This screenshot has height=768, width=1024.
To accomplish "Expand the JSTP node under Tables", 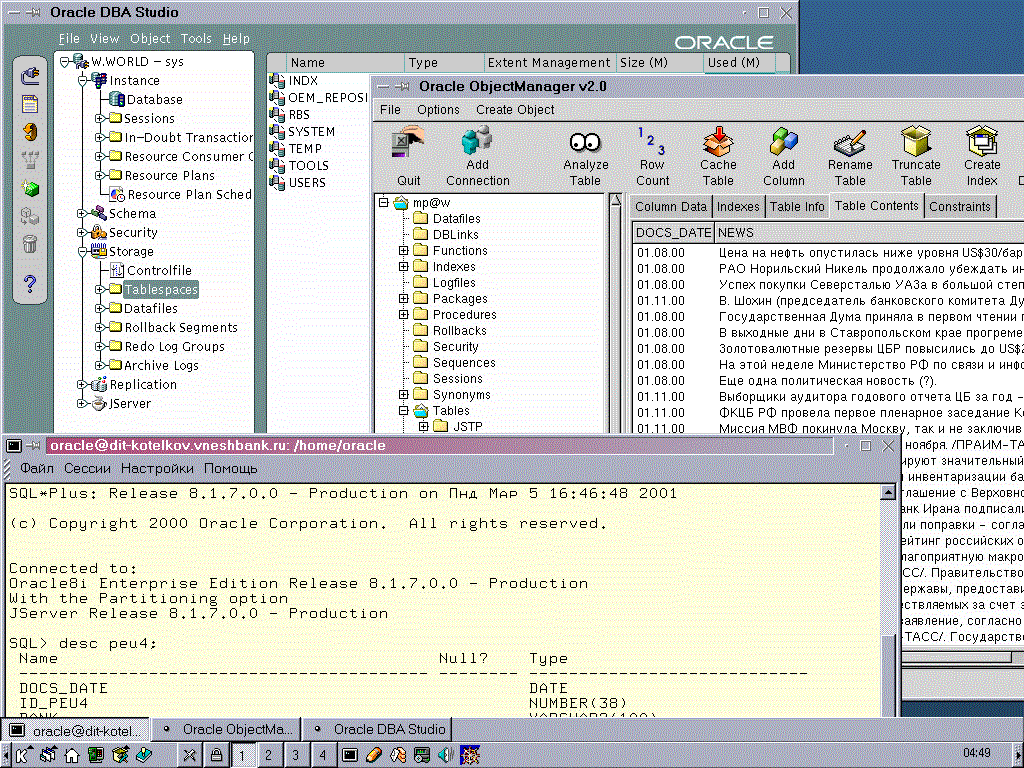I will (x=423, y=426).
